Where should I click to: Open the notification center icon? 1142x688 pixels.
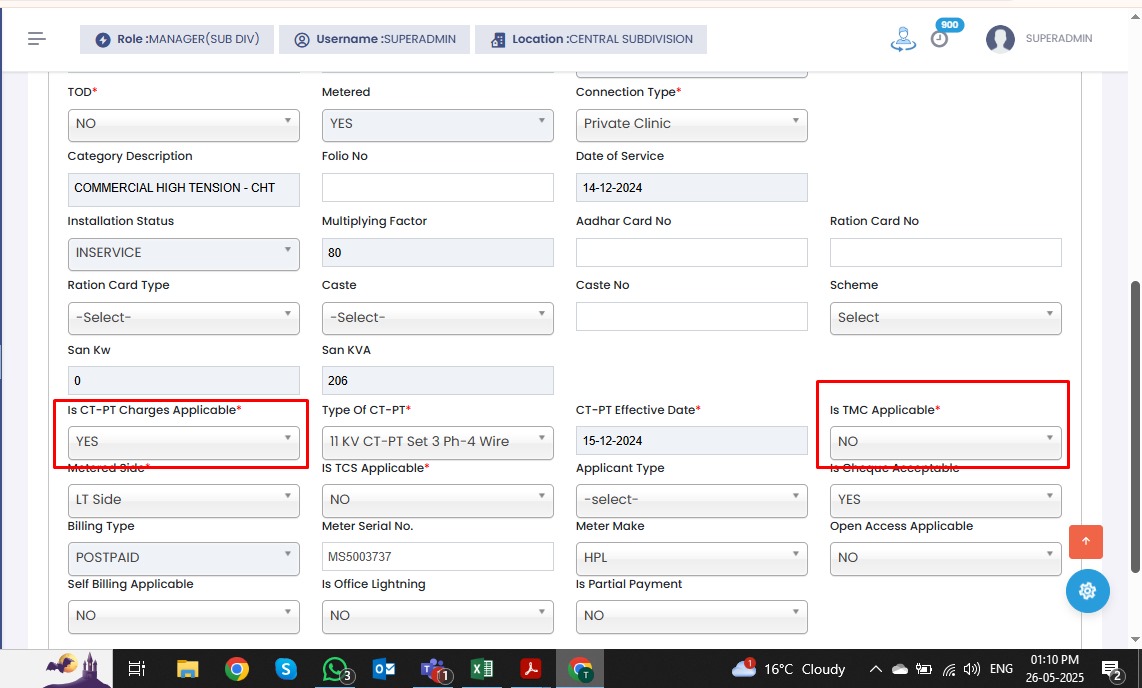click(1111, 669)
